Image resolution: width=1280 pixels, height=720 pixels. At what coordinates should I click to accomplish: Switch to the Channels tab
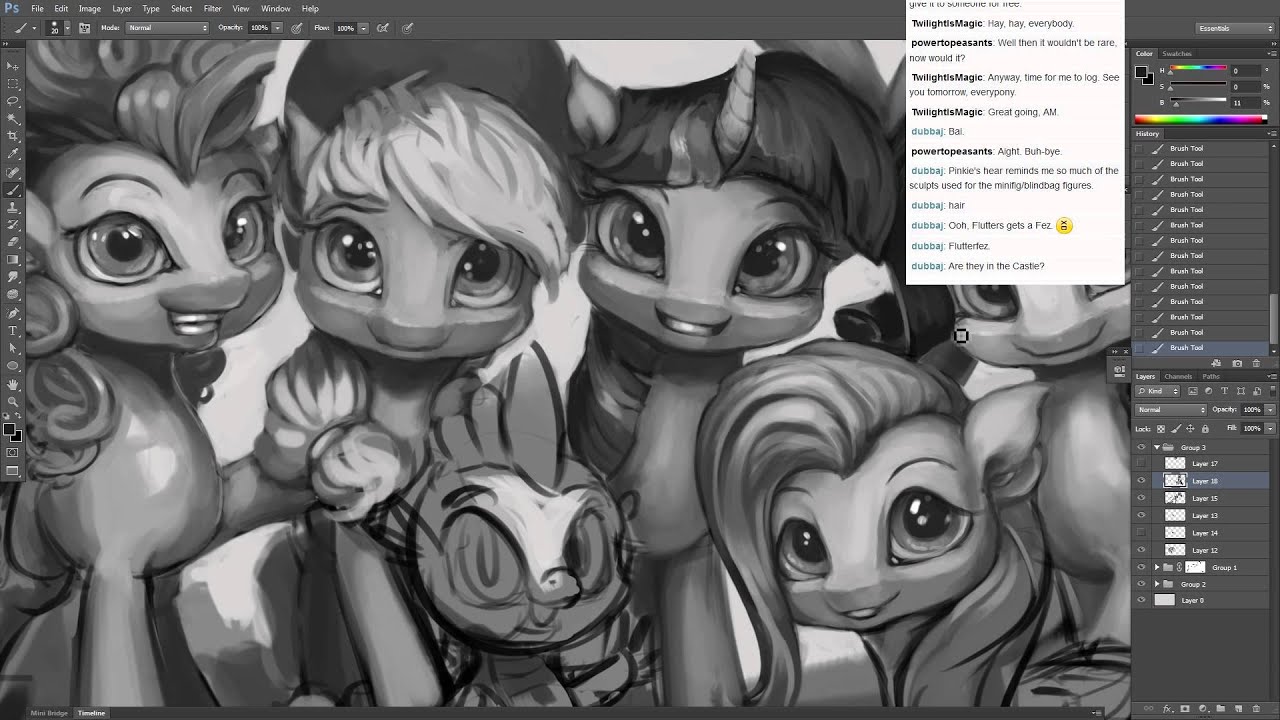[x=1177, y=376]
